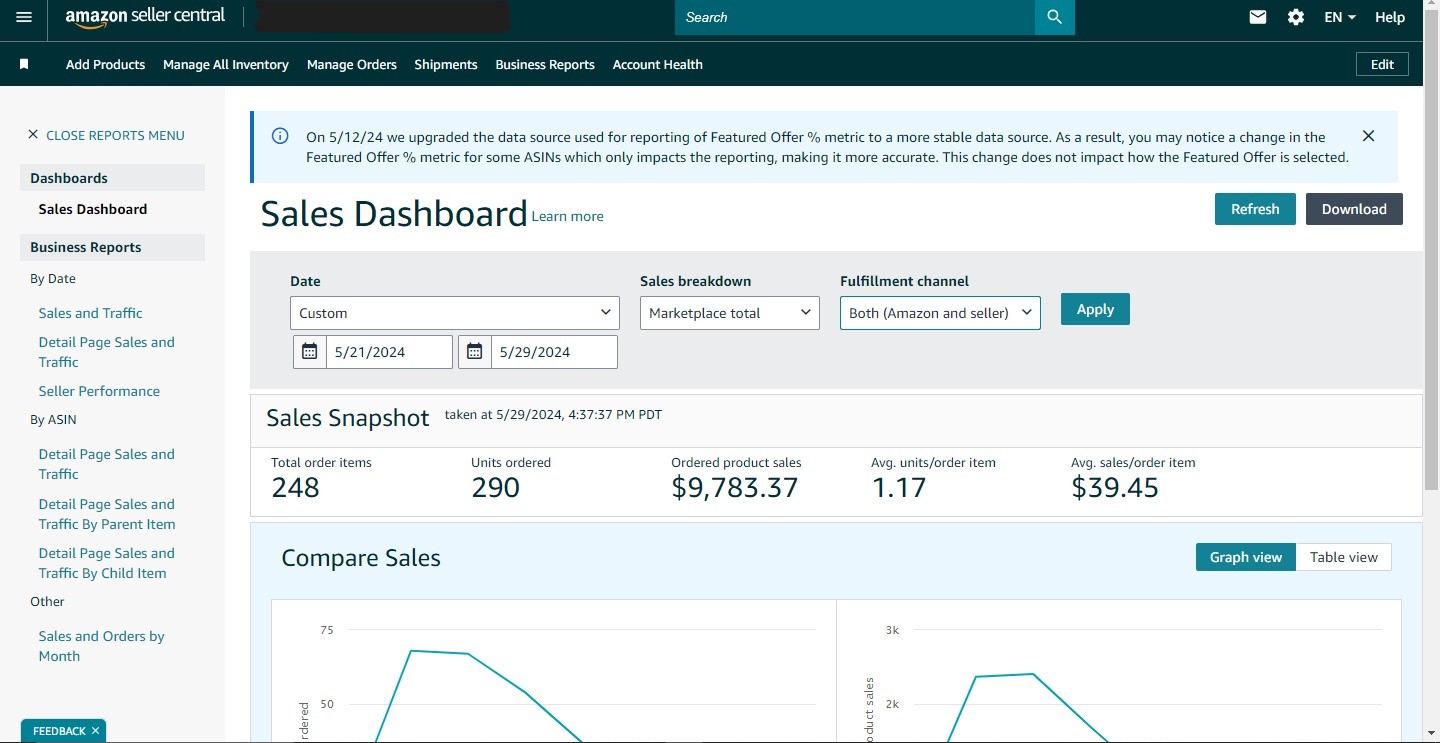Click the search magnifier button
This screenshot has width=1440, height=743.
click(x=1054, y=17)
